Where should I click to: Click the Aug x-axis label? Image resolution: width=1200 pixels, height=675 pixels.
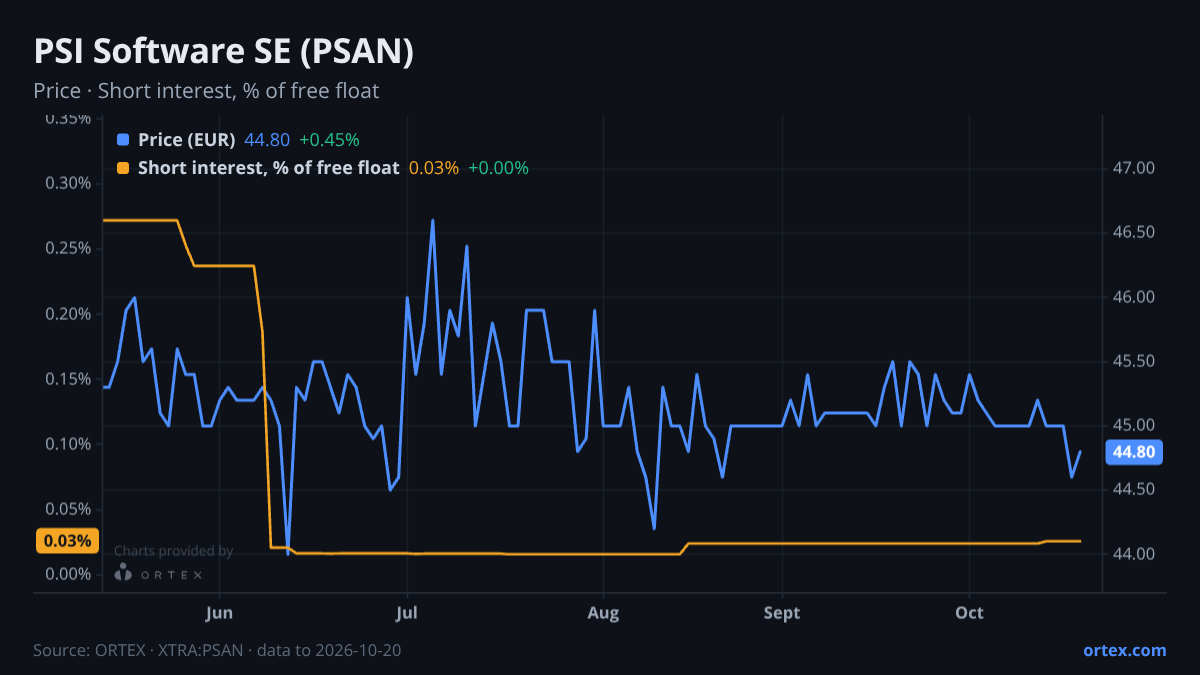tap(602, 613)
